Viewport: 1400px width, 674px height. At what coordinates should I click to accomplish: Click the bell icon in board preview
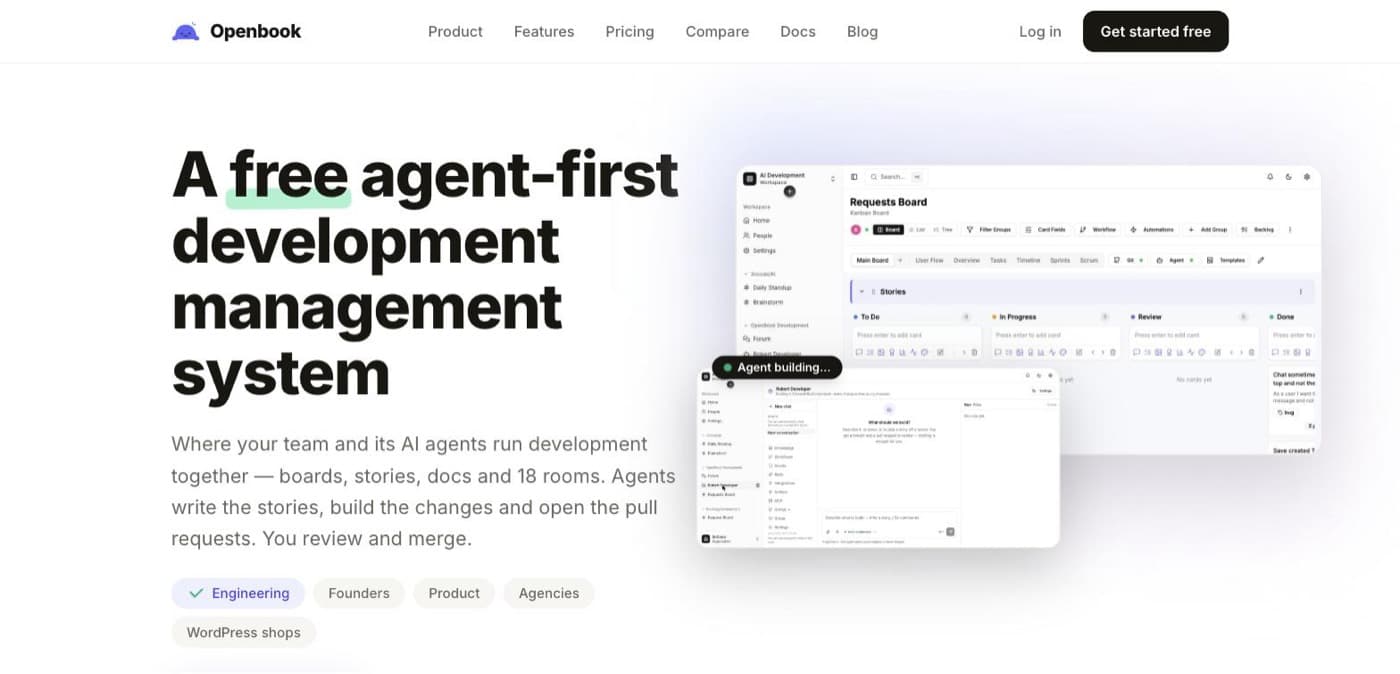coord(1270,177)
